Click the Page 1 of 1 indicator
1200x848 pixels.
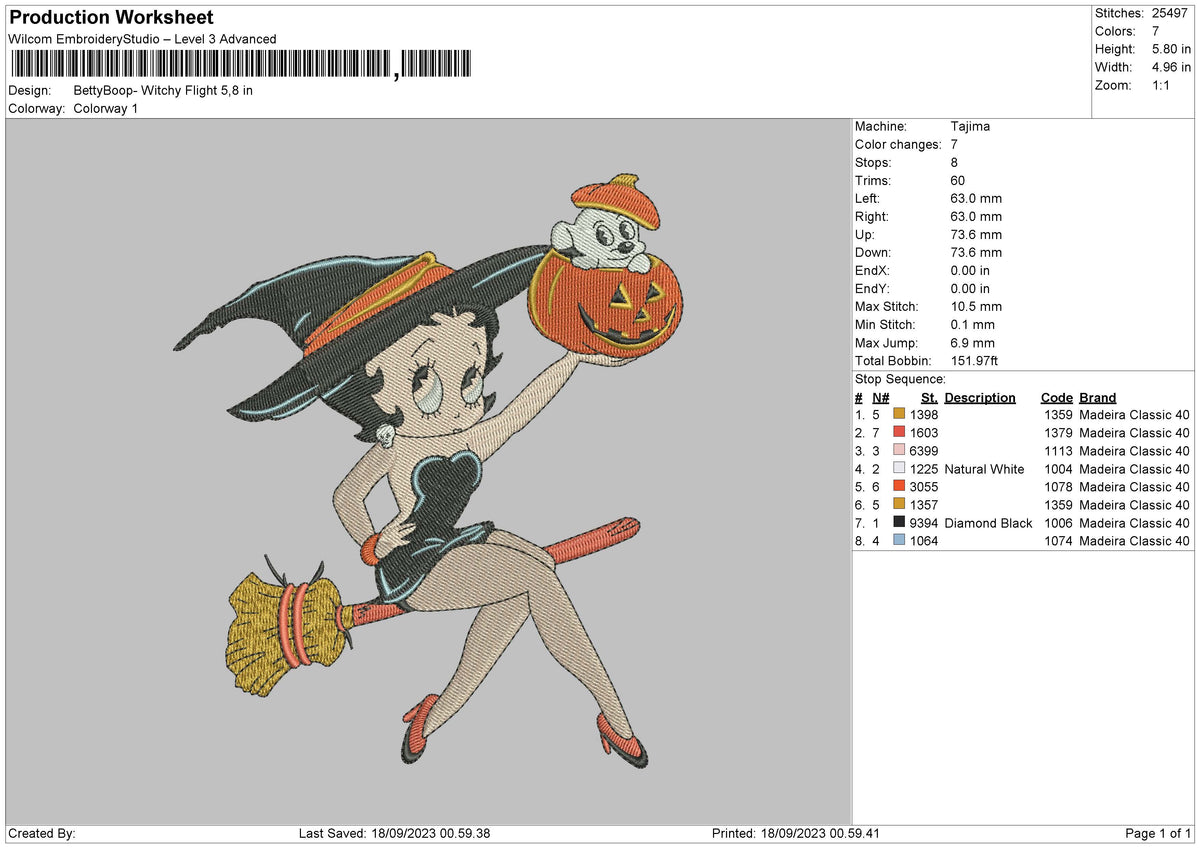(x=1158, y=833)
